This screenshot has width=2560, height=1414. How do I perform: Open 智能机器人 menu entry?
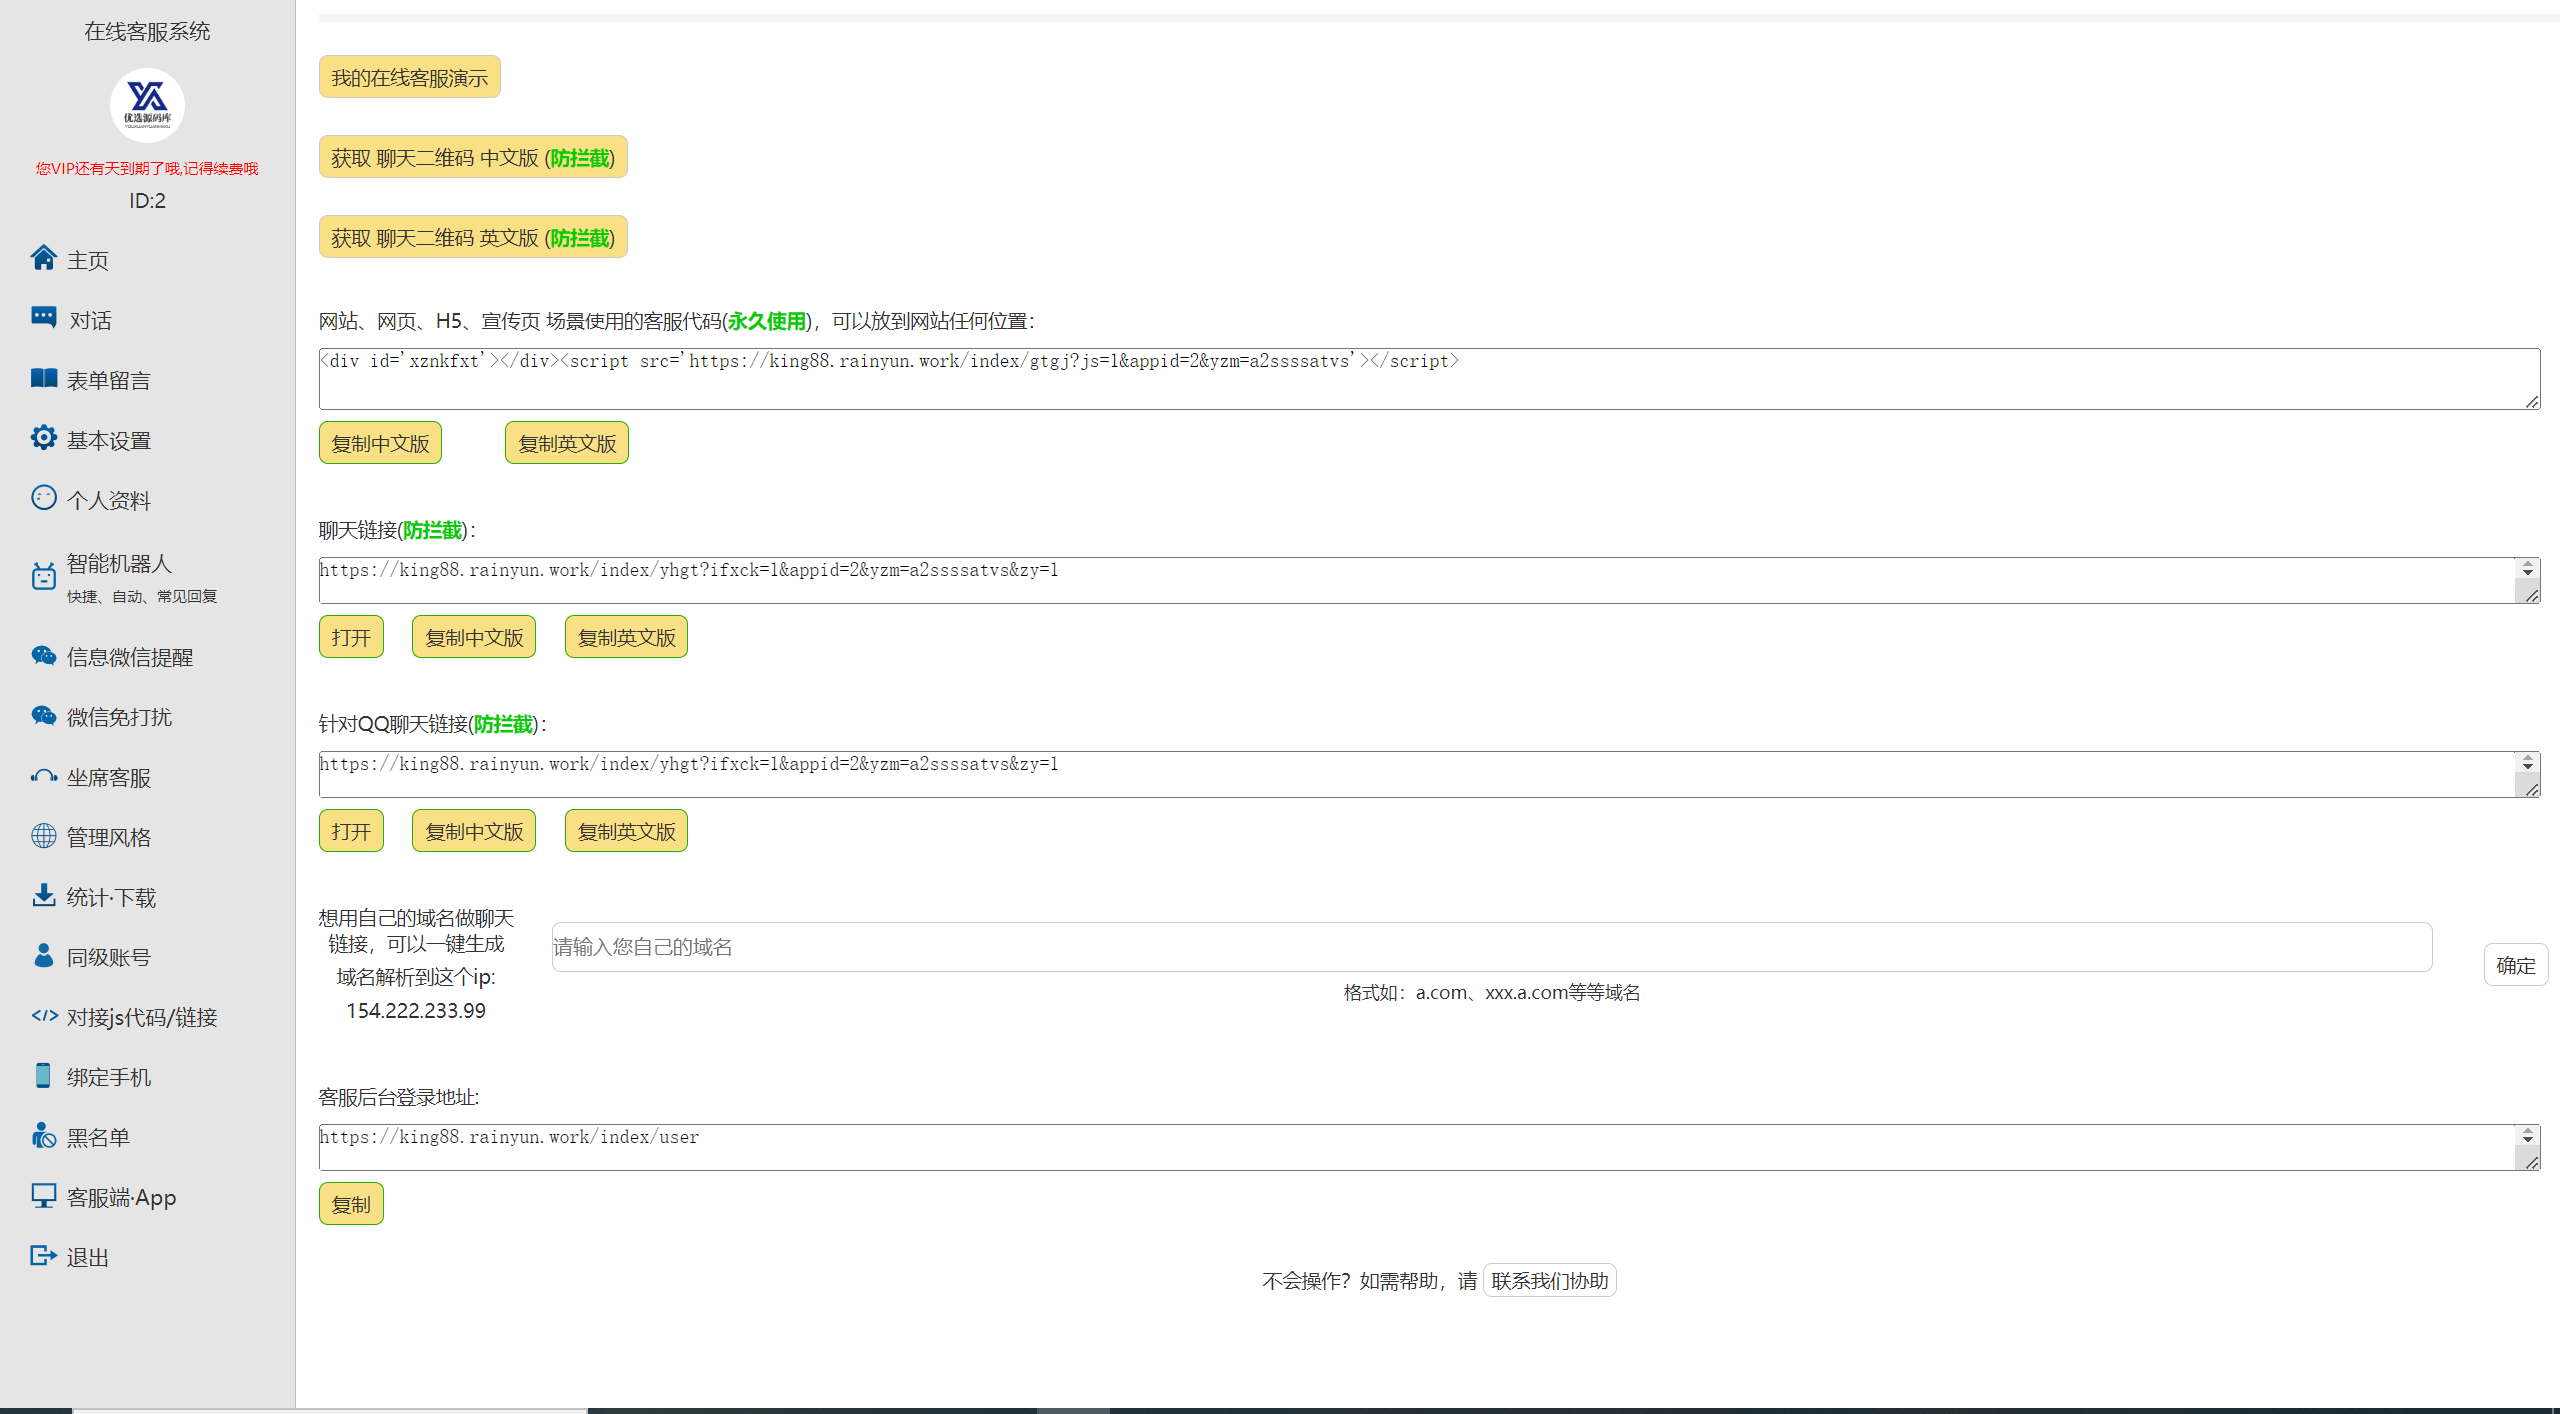click(120, 563)
